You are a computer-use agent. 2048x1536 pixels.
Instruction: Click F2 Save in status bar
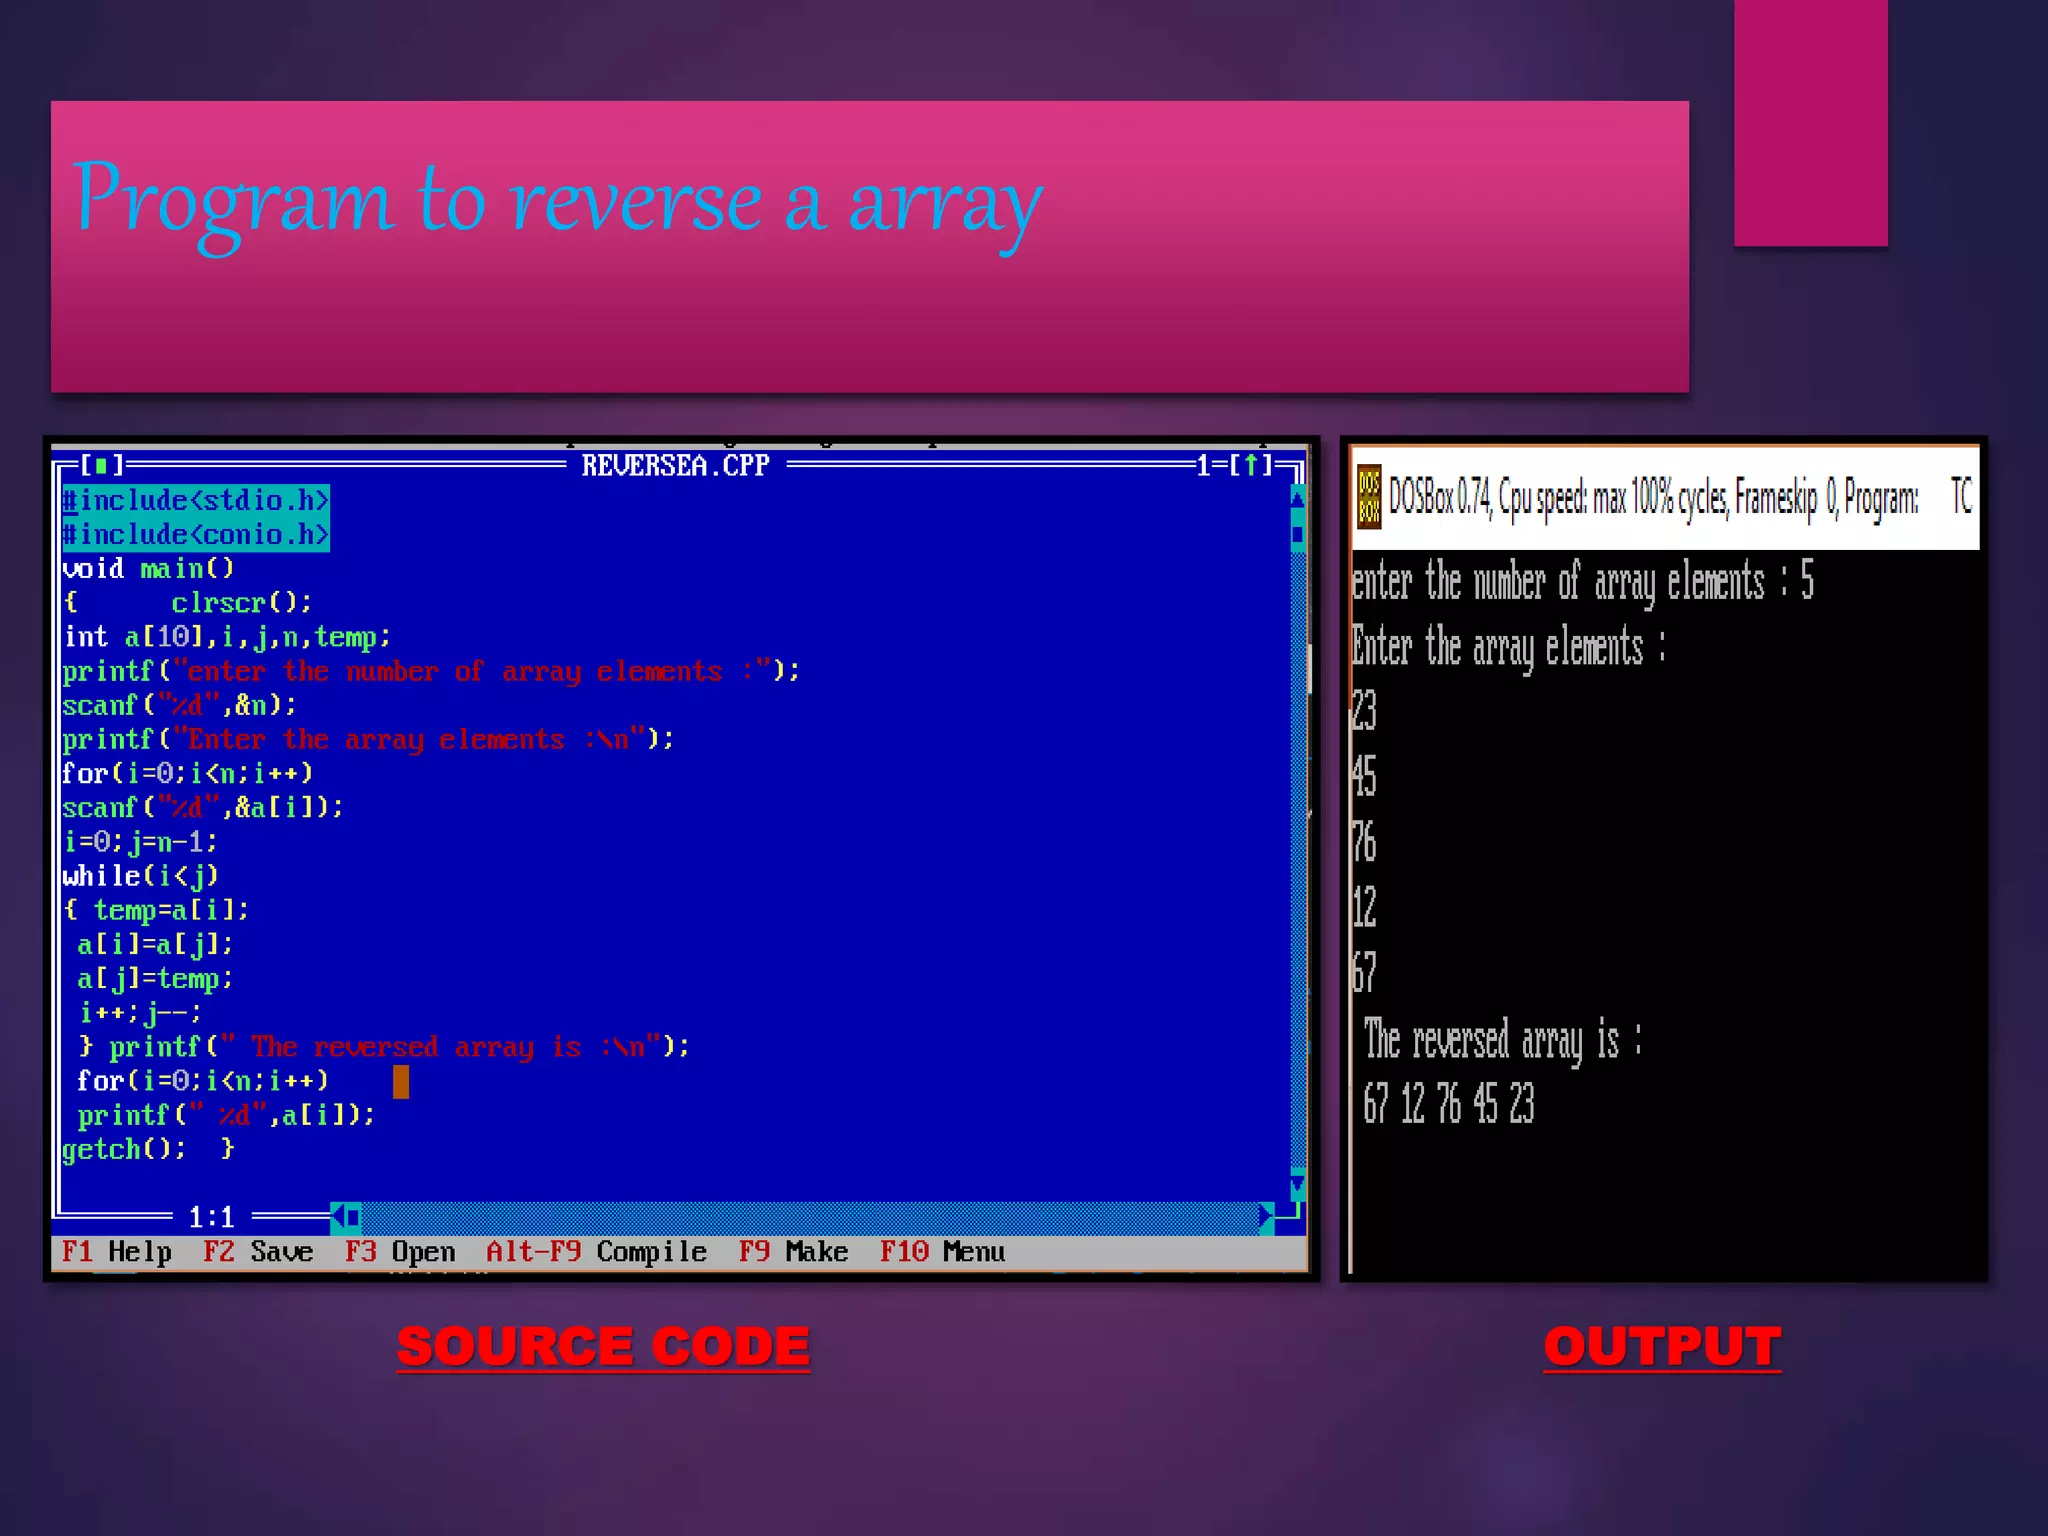(258, 1252)
